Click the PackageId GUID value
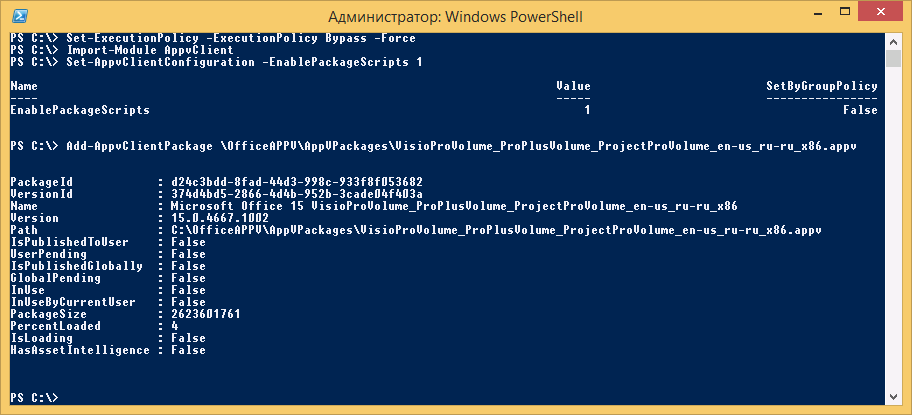The height and width of the screenshot is (415, 912). [297, 182]
